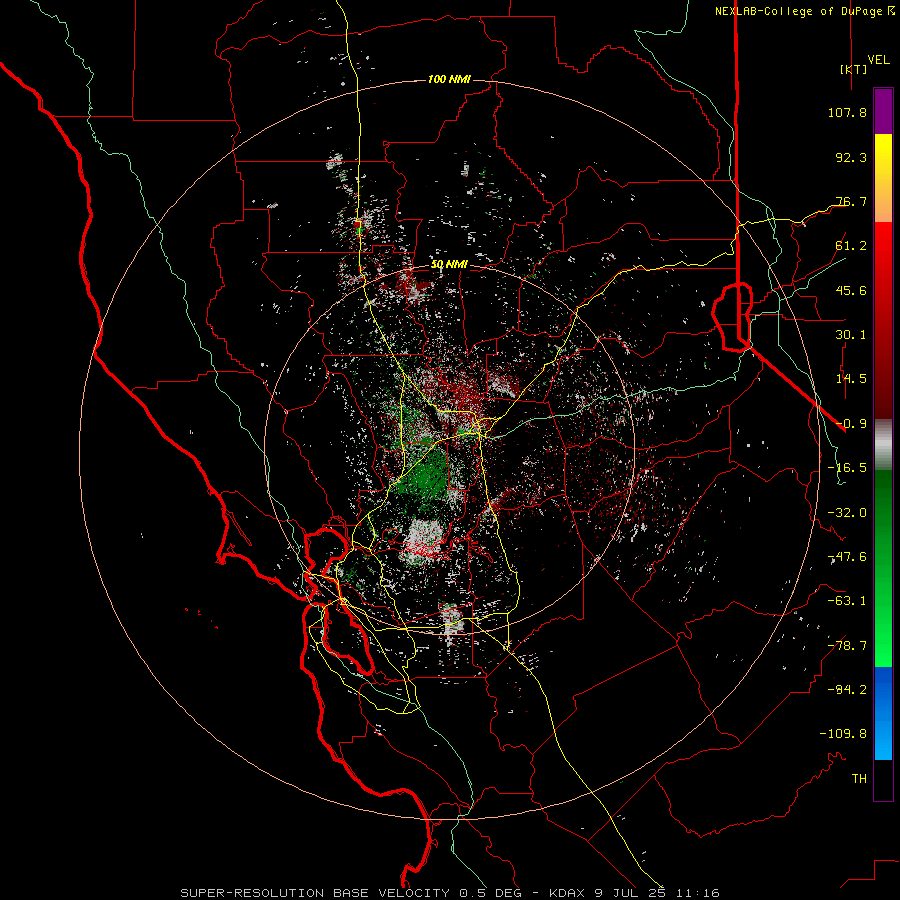The width and height of the screenshot is (900, 900).
Task: Click the 30.1 velocity scale value
Action: click(x=851, y=335)
